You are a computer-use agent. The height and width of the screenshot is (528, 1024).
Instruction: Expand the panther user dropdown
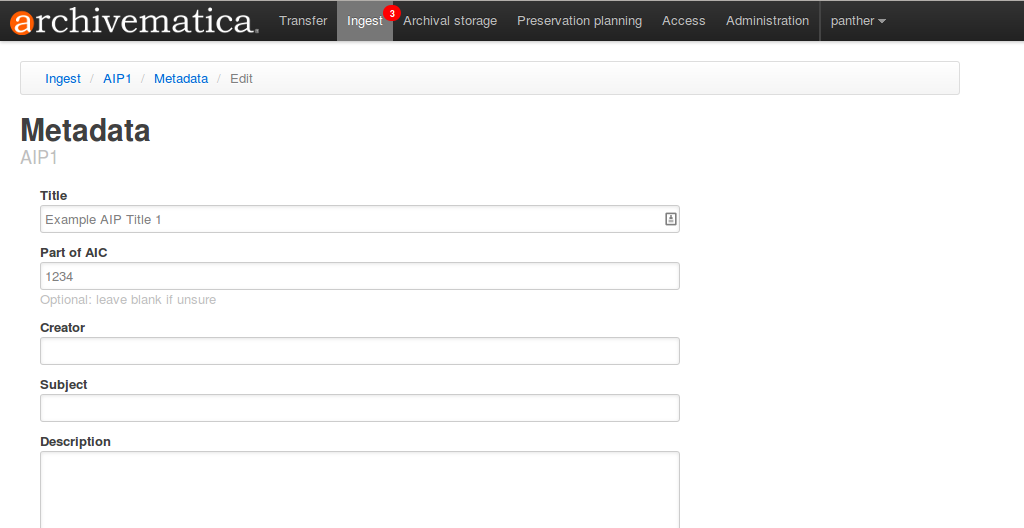(x=858, y=21)
